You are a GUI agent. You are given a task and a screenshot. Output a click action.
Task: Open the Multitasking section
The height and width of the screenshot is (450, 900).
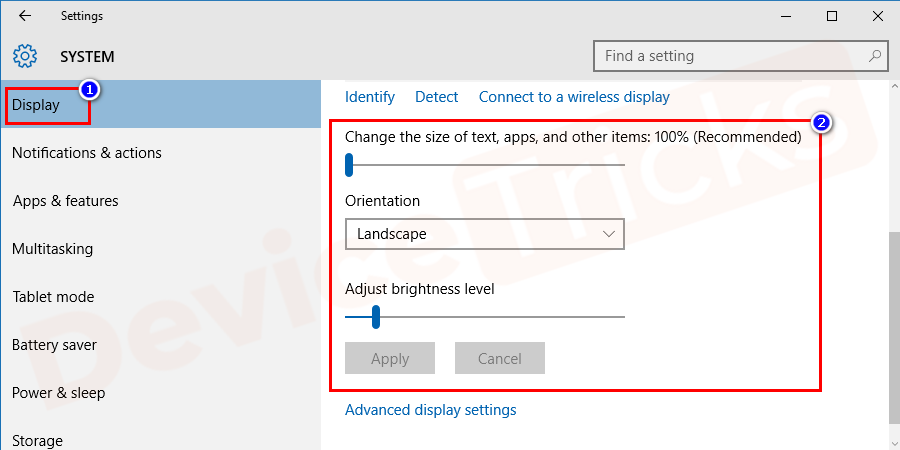pyautogui.click(x=52, y=249)
